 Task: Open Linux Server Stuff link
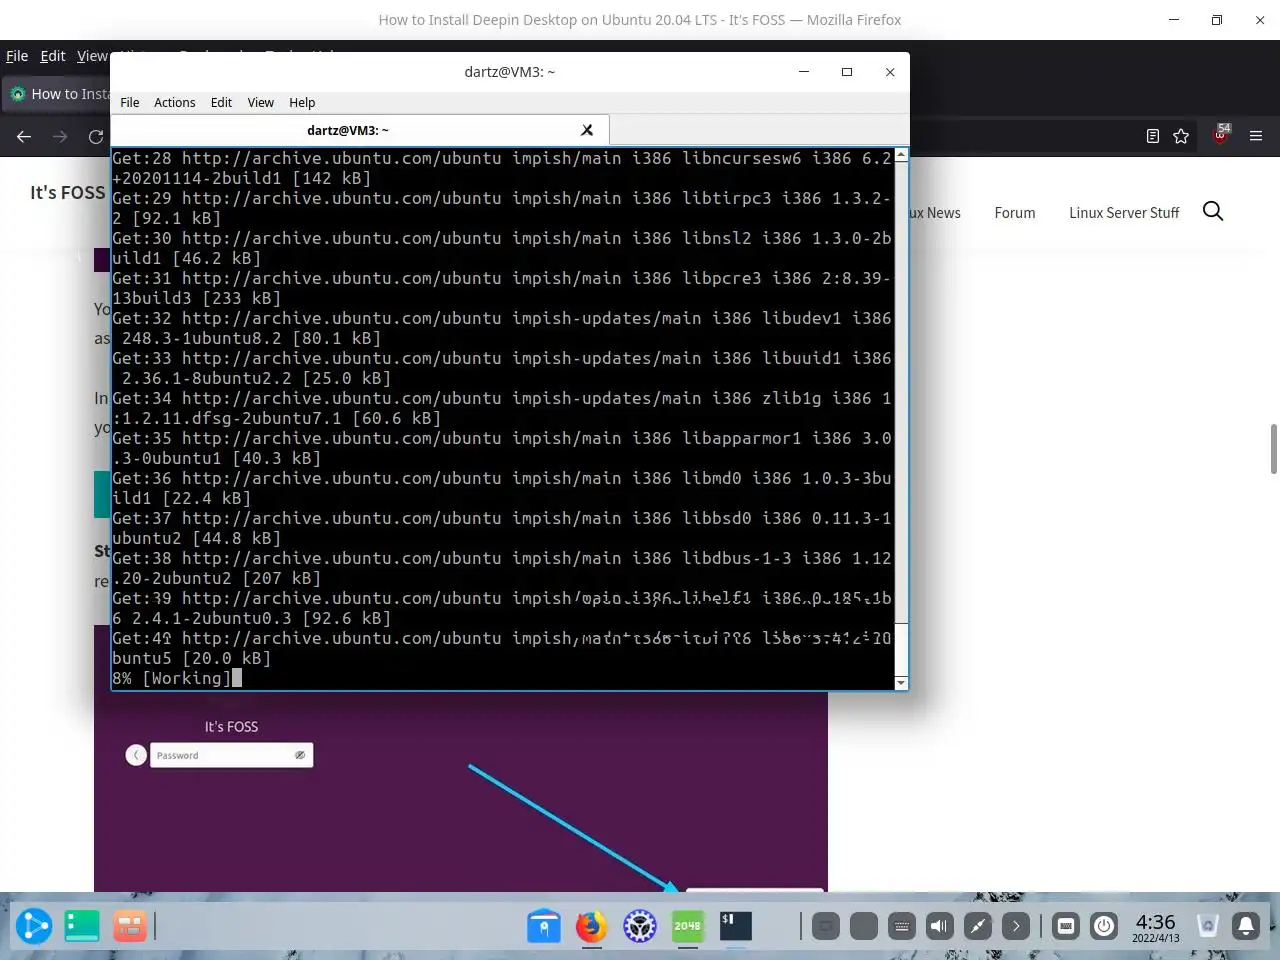[x=1124, y=212]
